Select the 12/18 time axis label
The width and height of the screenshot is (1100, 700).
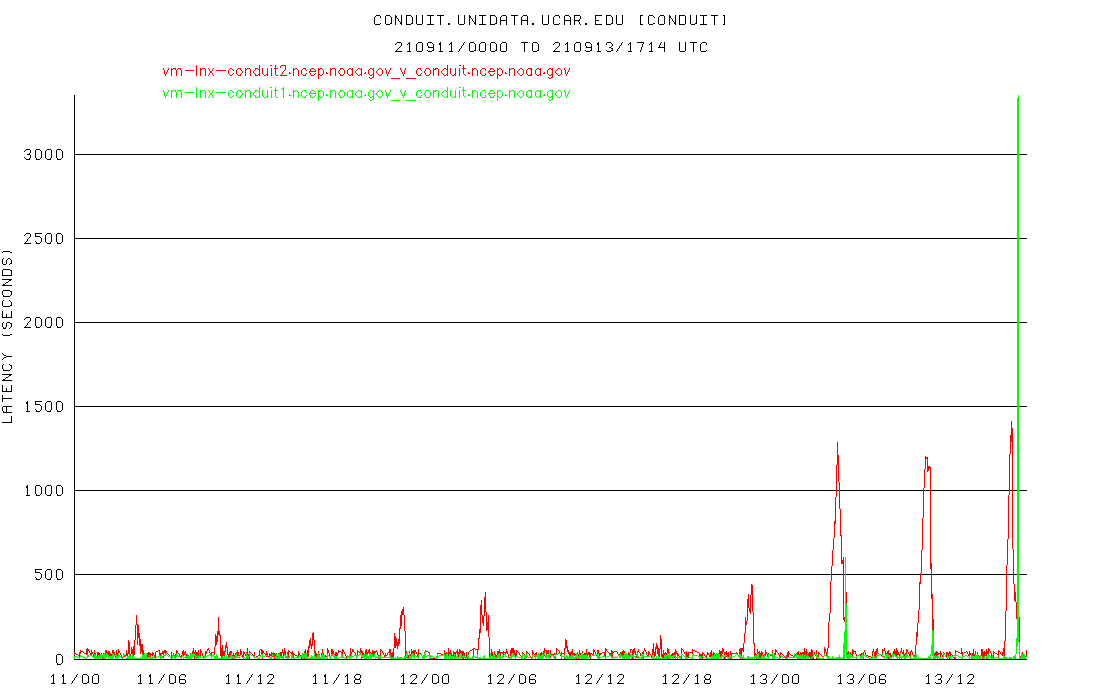[x=687, y=679]
